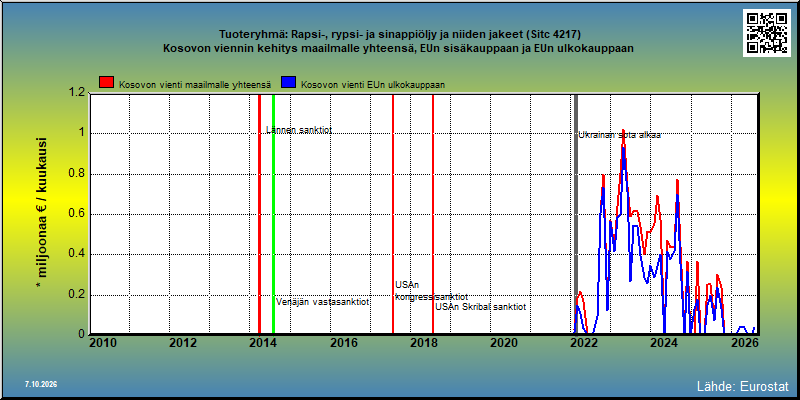The image size is (800, 400).
Task: Click the subtitle 'Kosovon viennin kehitys maailmalle'
Action: (398, 48)
